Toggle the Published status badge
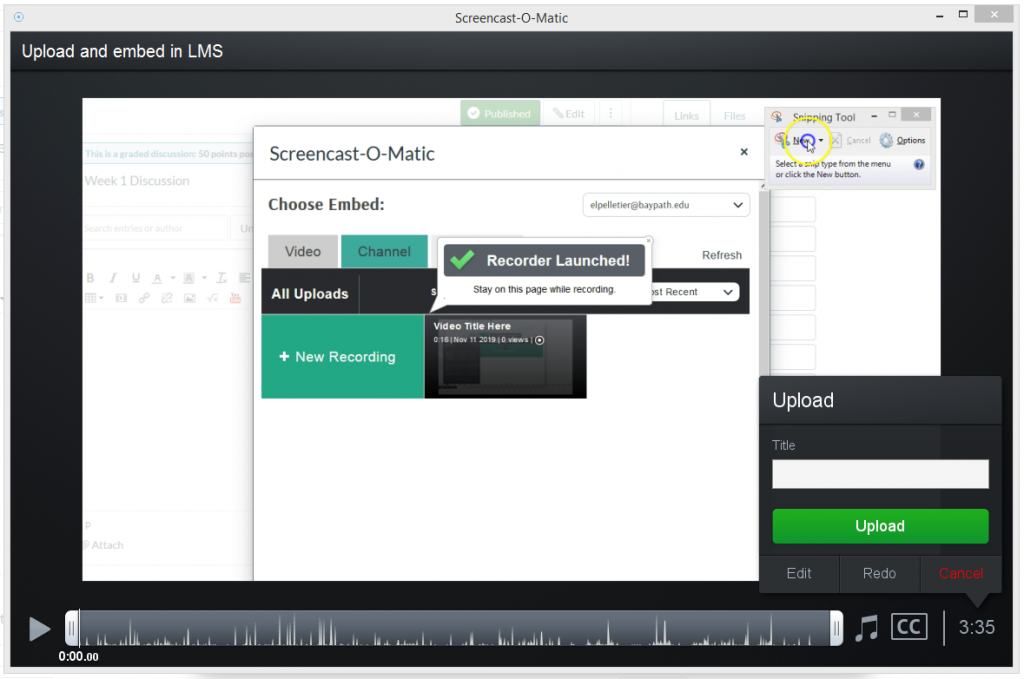 499,113
